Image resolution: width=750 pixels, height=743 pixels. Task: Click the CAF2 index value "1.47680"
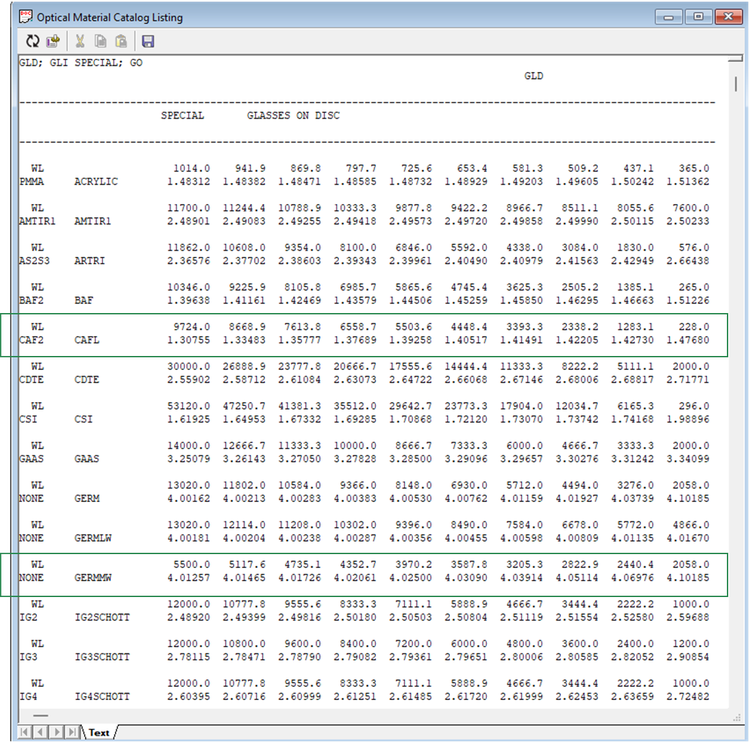coord(688,340)
